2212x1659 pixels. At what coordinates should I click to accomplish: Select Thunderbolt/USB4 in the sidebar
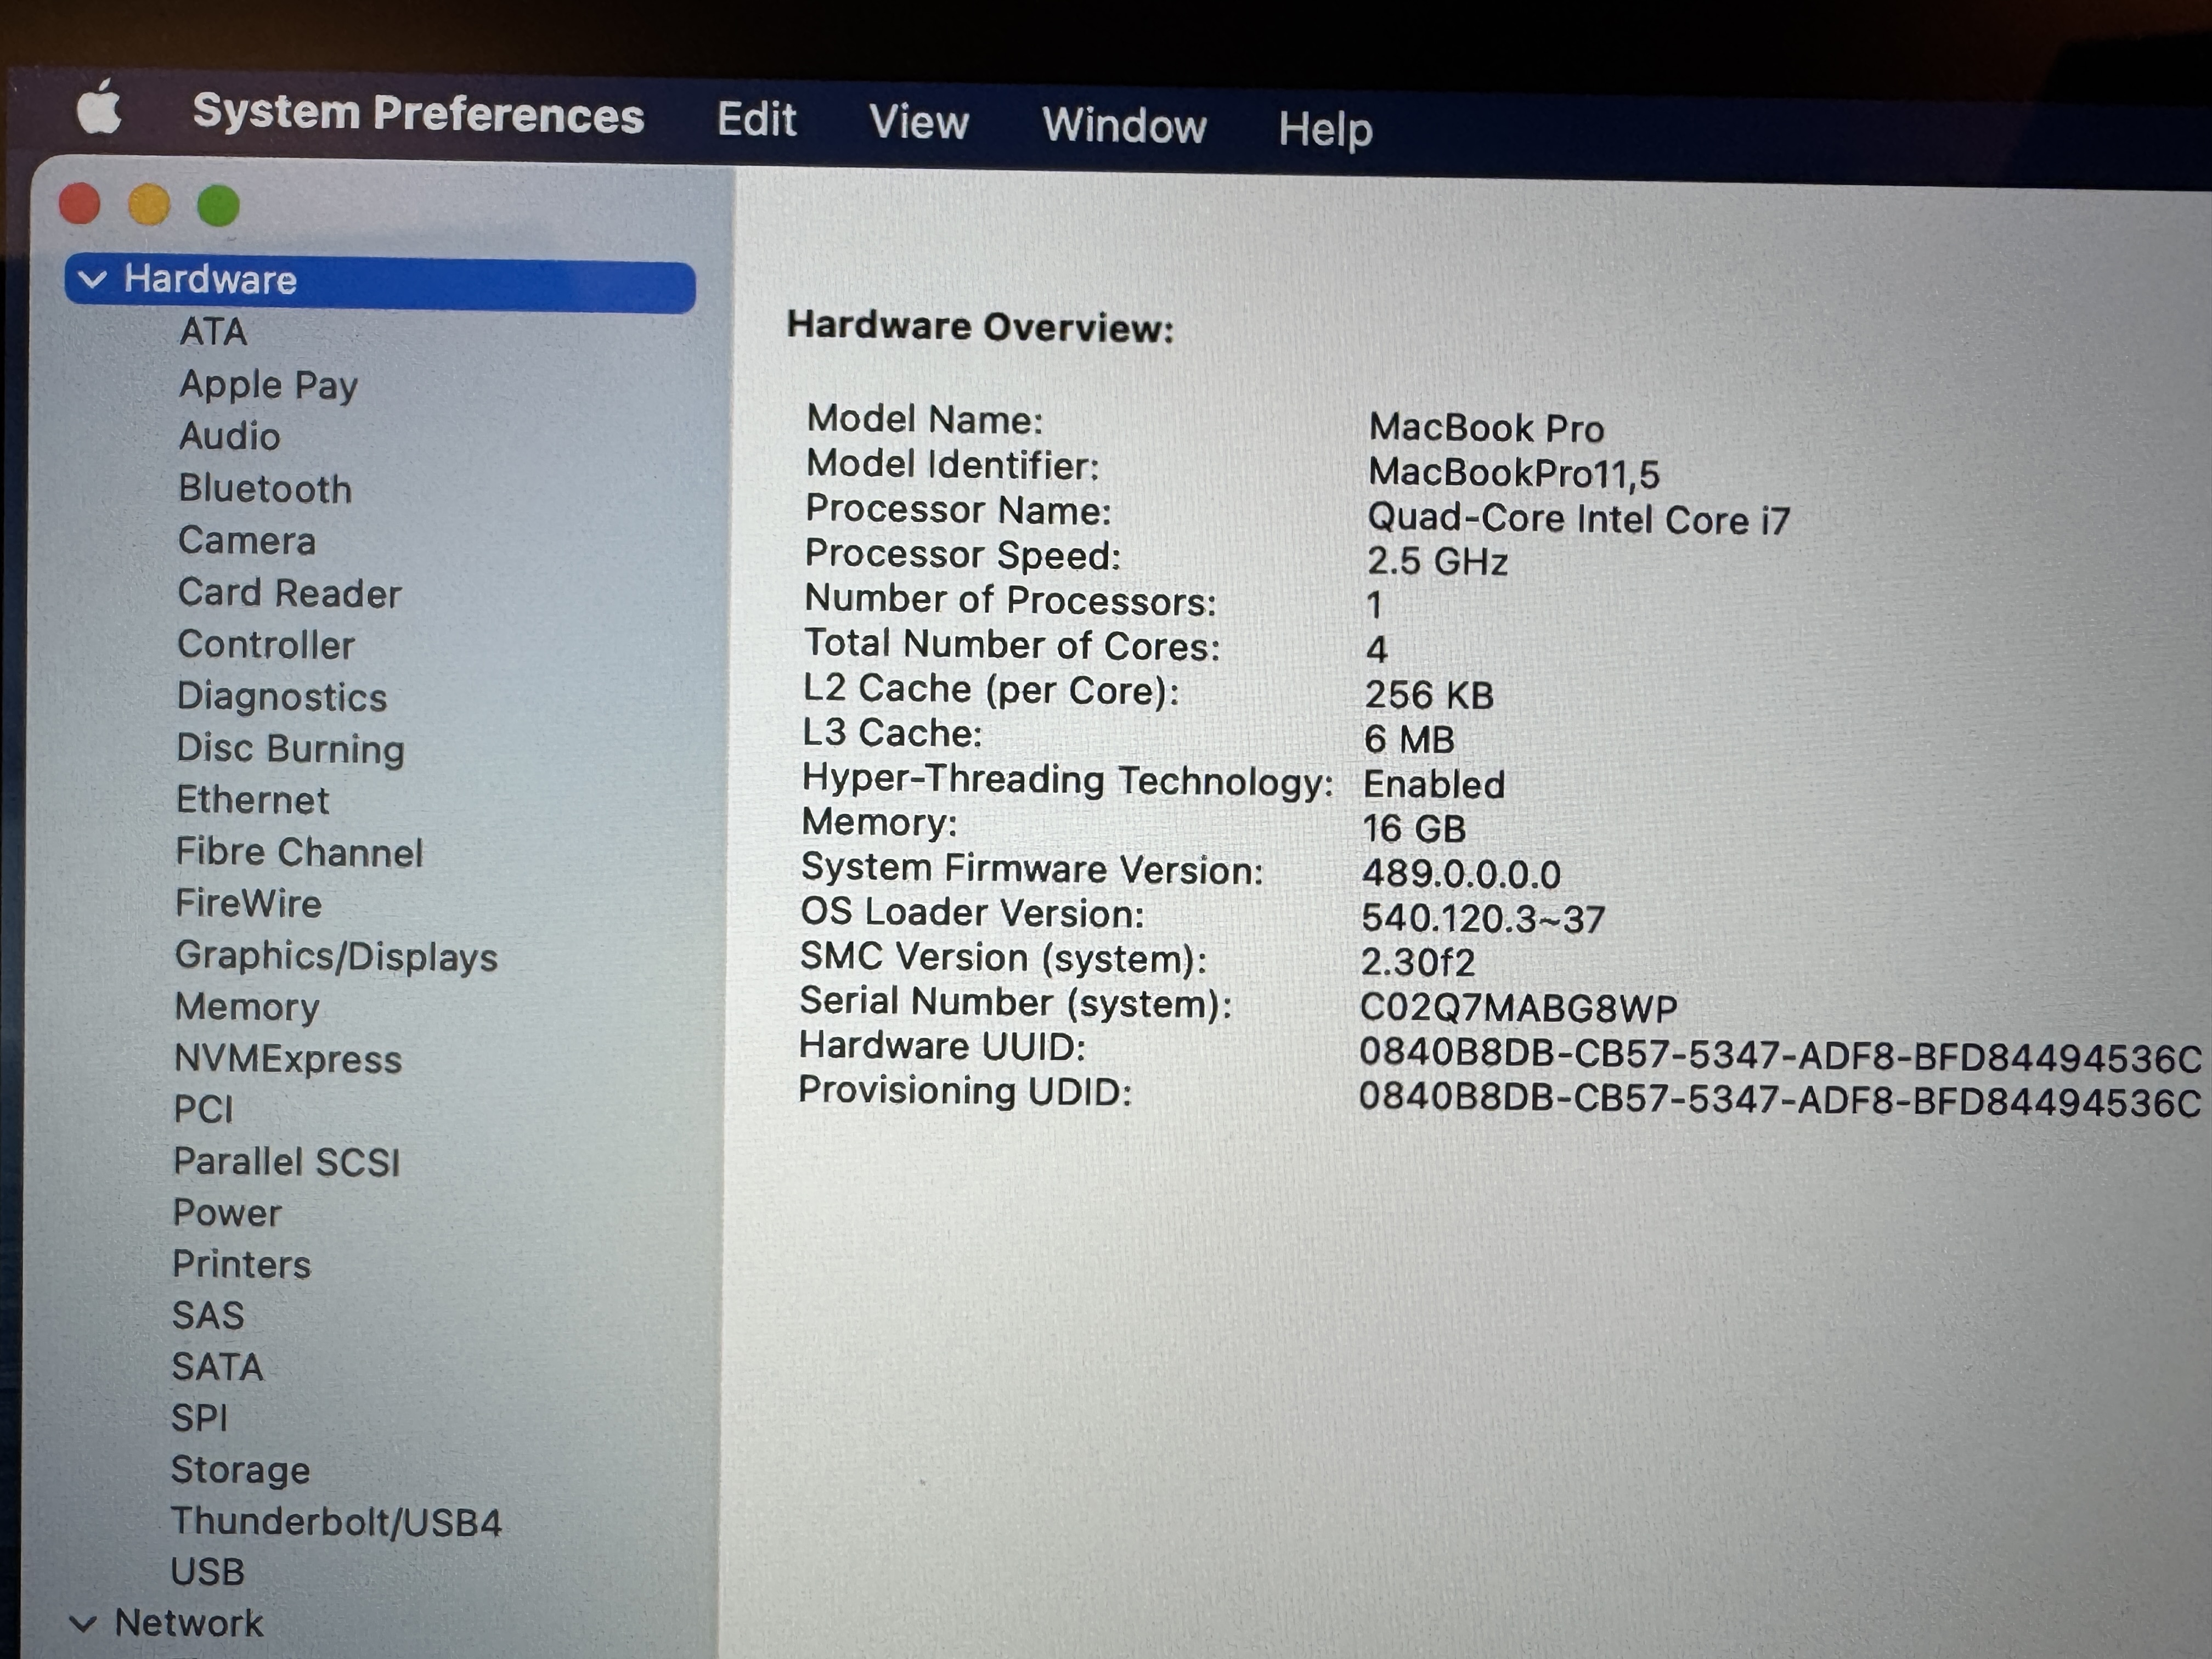point(336,1522)
